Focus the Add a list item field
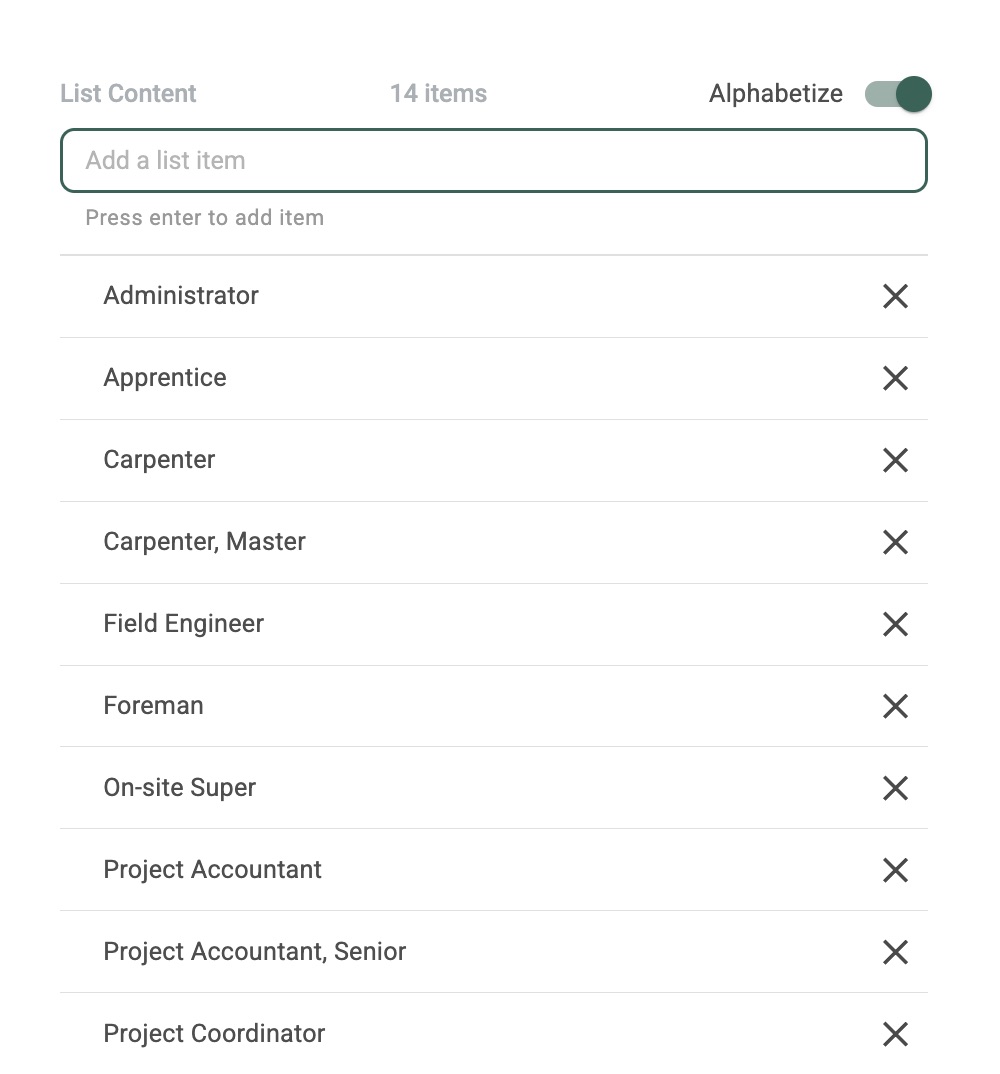 [x=494, y=160]
